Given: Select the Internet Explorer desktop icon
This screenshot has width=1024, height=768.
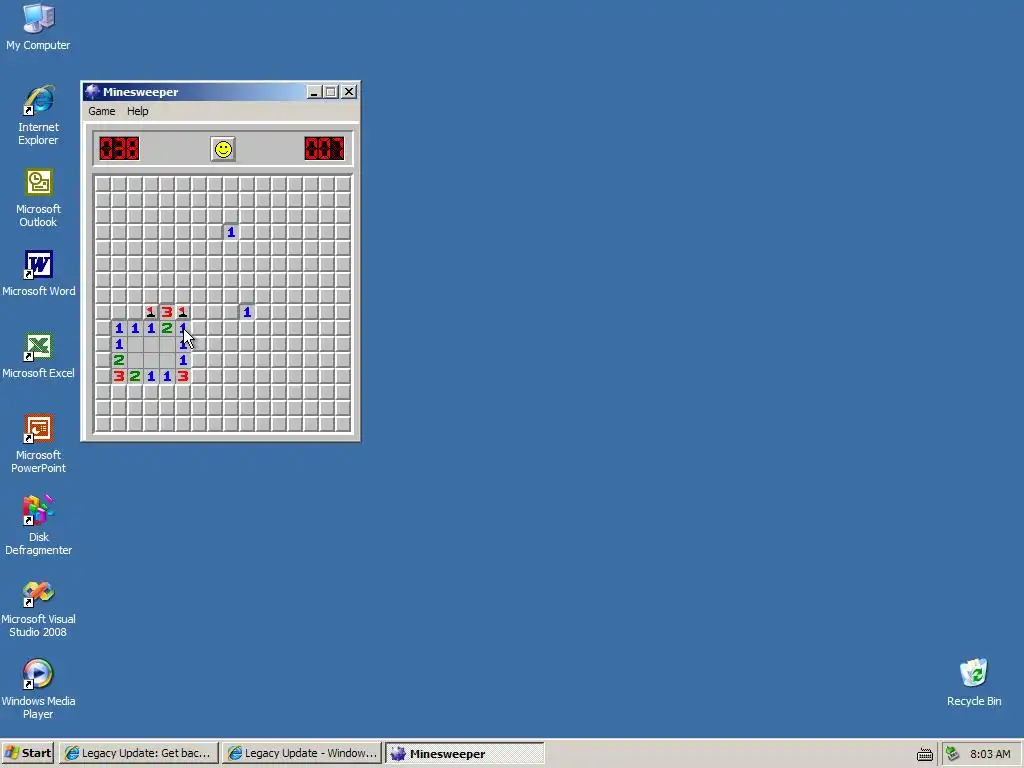Looking at the screenshot, I should (x=38, y=115).
